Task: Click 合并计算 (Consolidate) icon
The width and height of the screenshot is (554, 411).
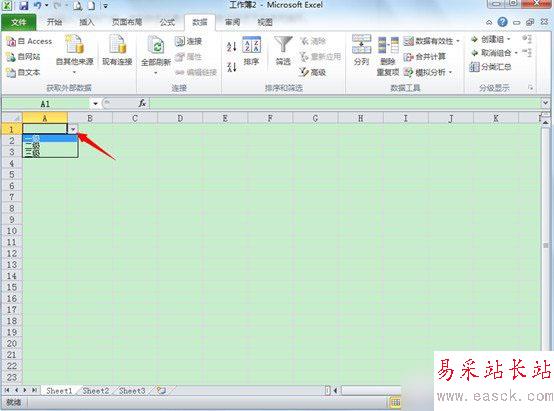Action: pyautogui.click(x=409, y=57)
